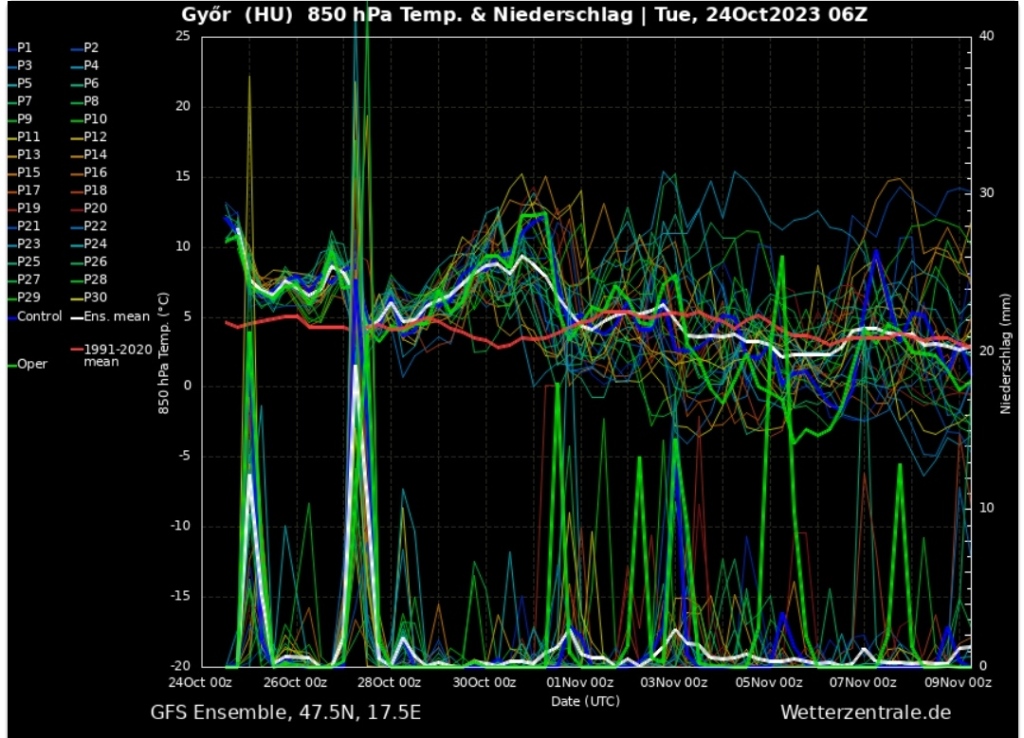Click the 850 hPa Temp. (°C) axis title
Screen dimensions: 1024x738
pos(162,351)
